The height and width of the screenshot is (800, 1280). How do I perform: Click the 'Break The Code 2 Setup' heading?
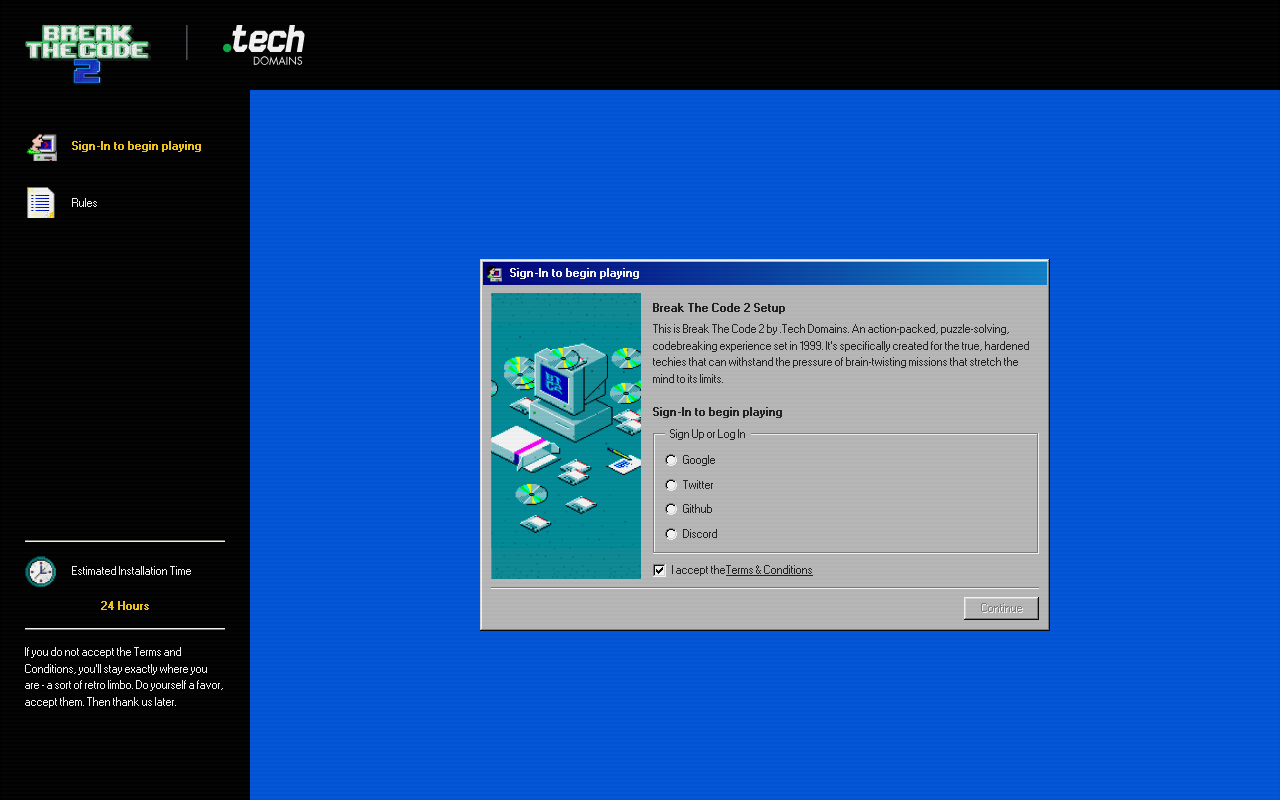(x=719, y=308)
